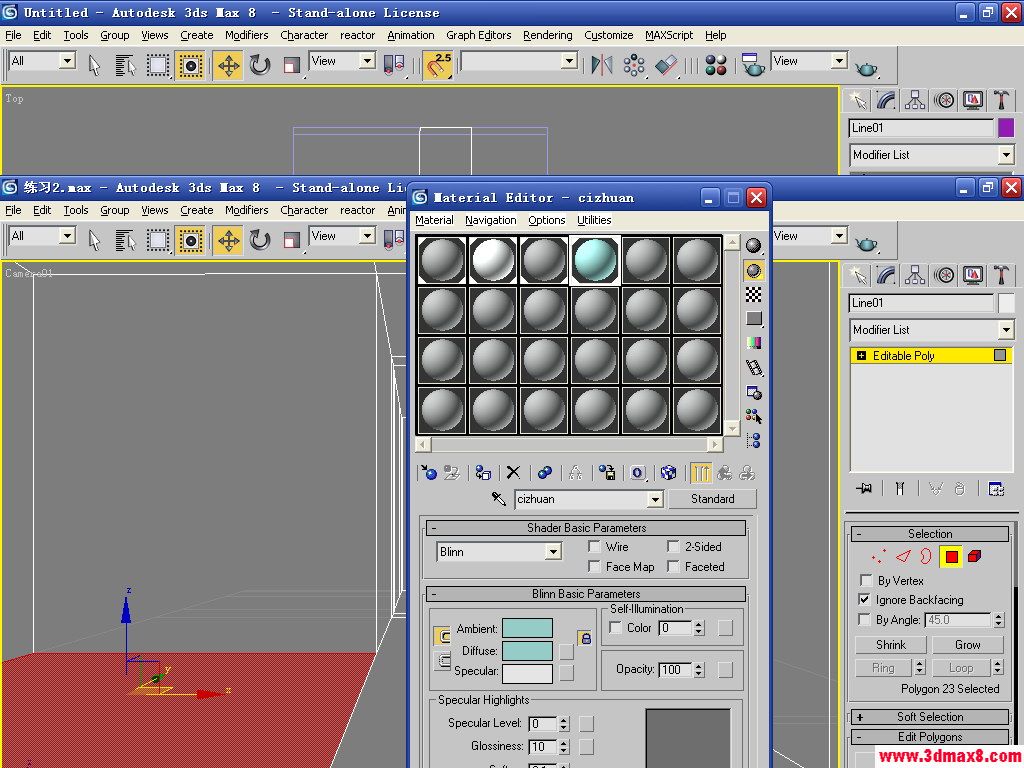Open MAXScript menu in Untitled window
The width and height of the screenshot is (1024, 768).
click(x=669, y=35)
